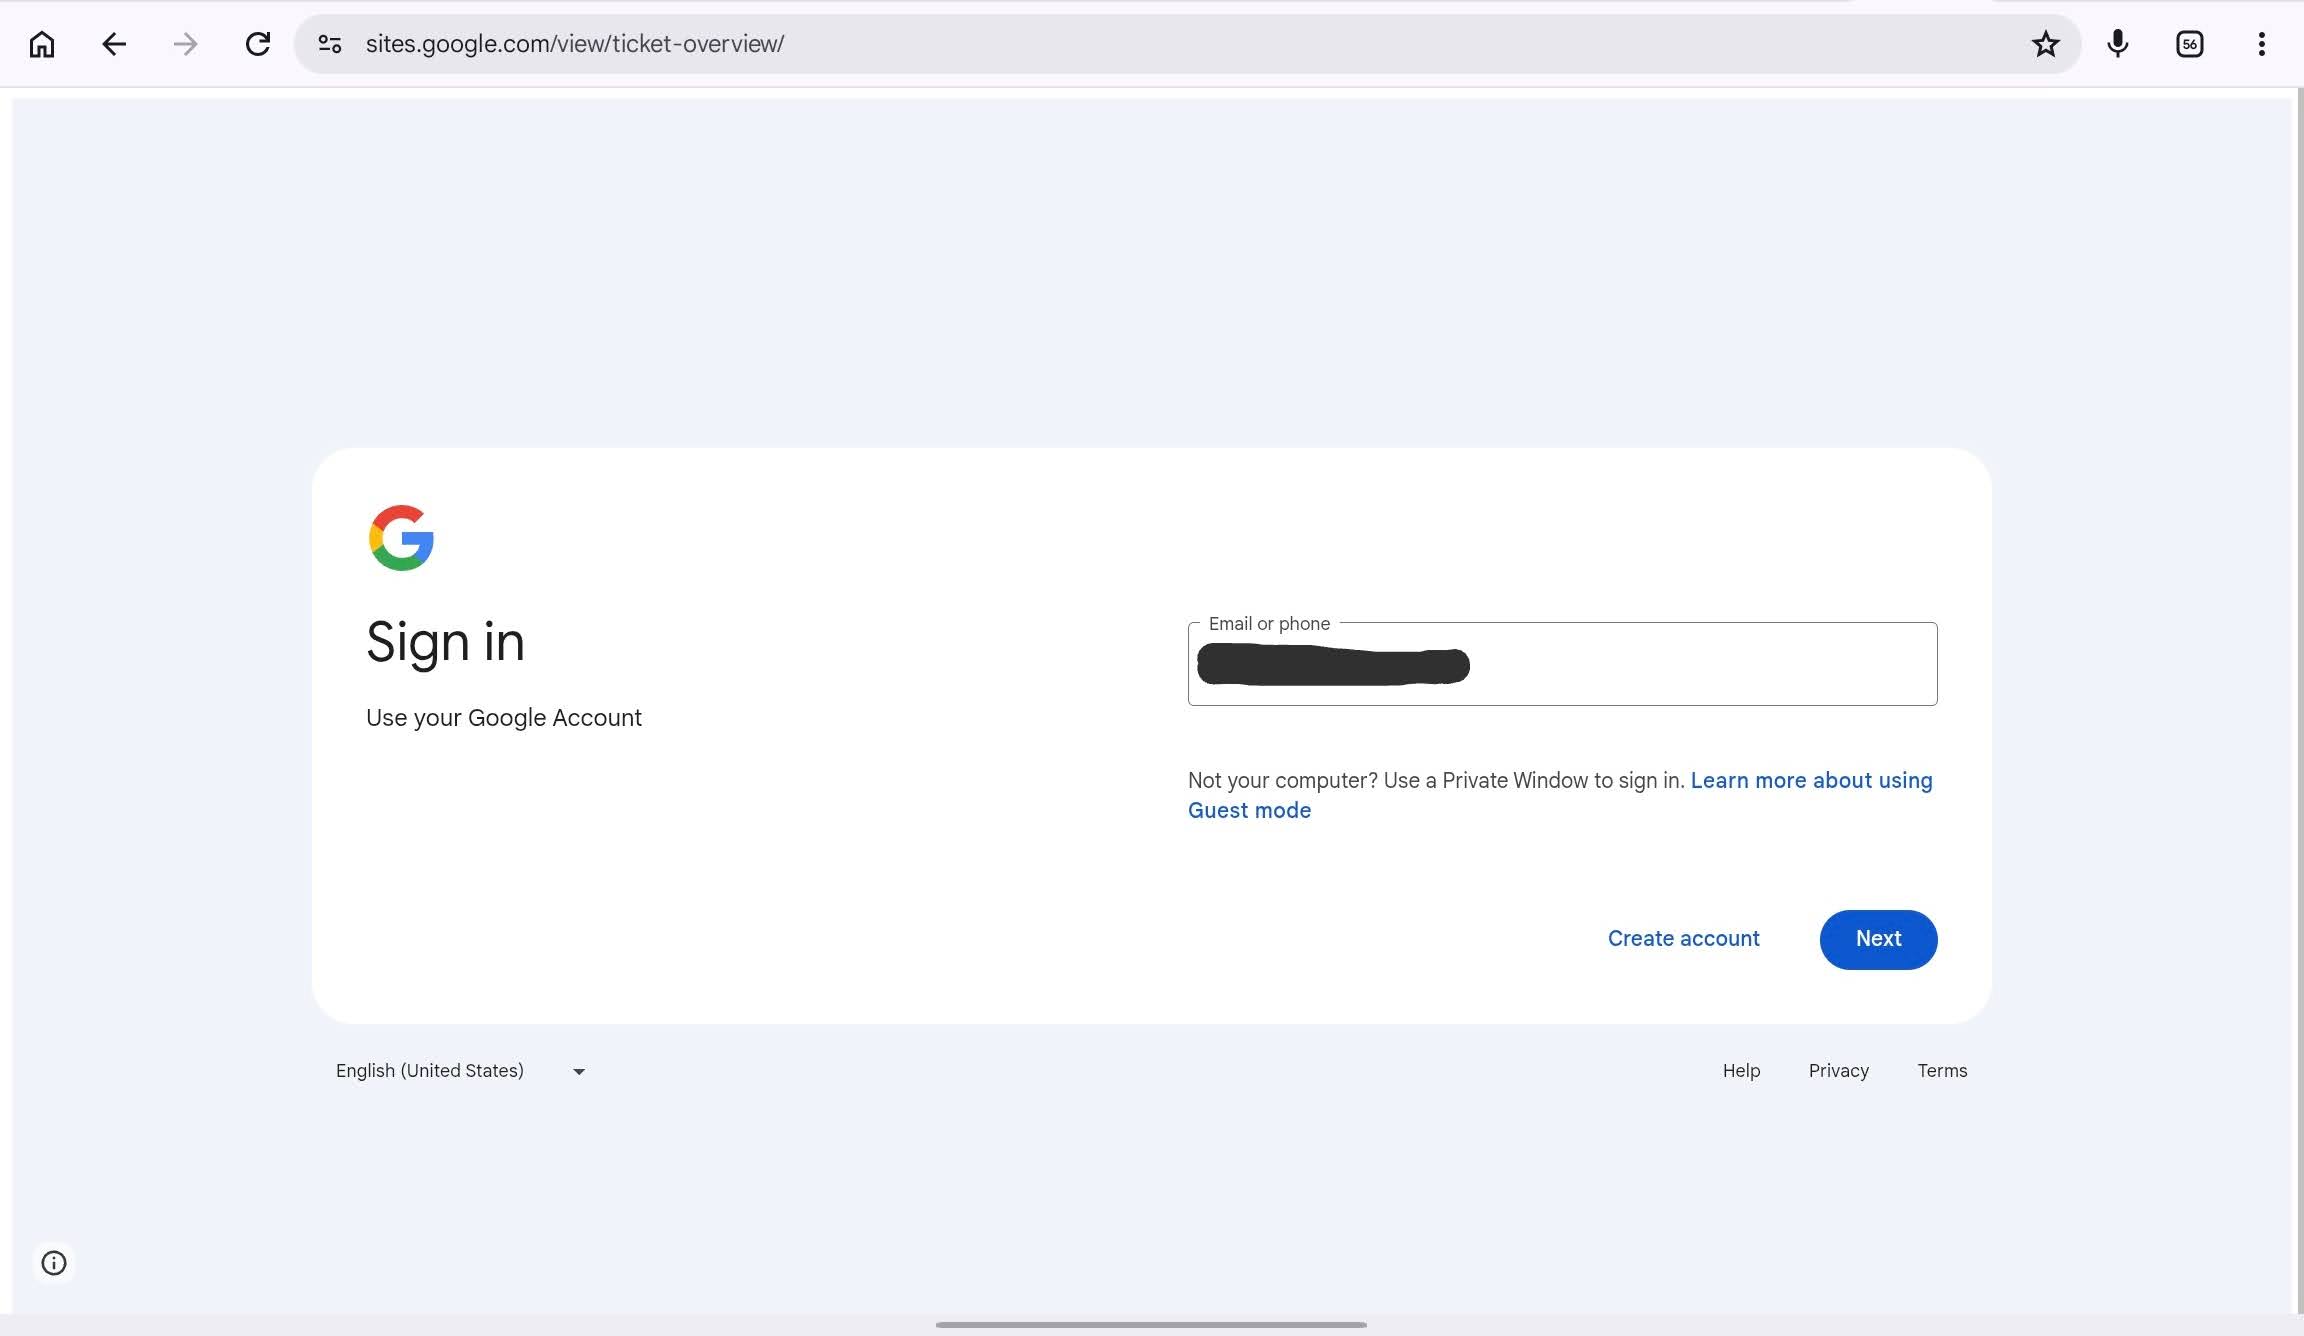This screenshot has height=1336, width=2304.
Task: Reload the page with refresh icon
Action: [x=258, y=44]
